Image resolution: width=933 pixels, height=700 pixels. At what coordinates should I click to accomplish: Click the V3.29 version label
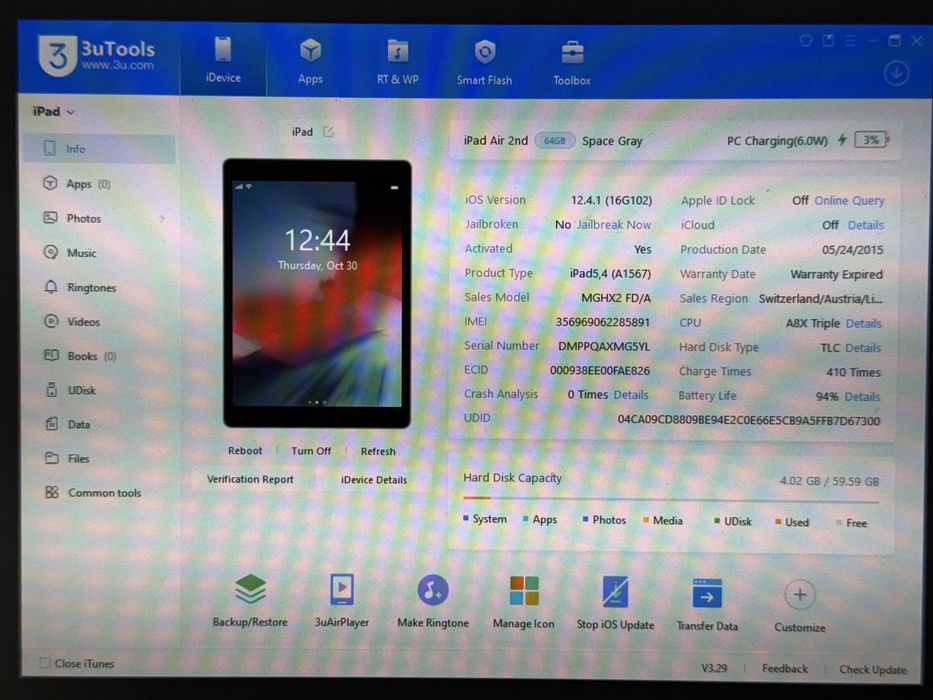[714, 668]
